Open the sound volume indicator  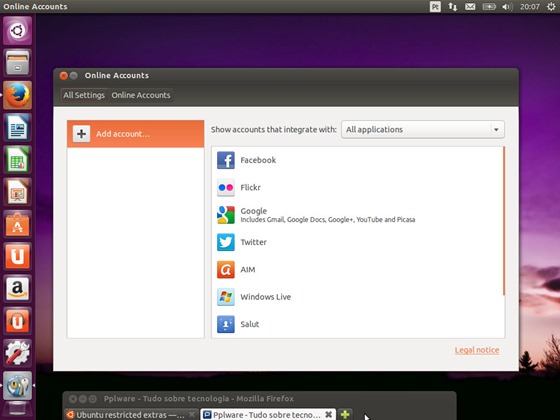(507, 7)
